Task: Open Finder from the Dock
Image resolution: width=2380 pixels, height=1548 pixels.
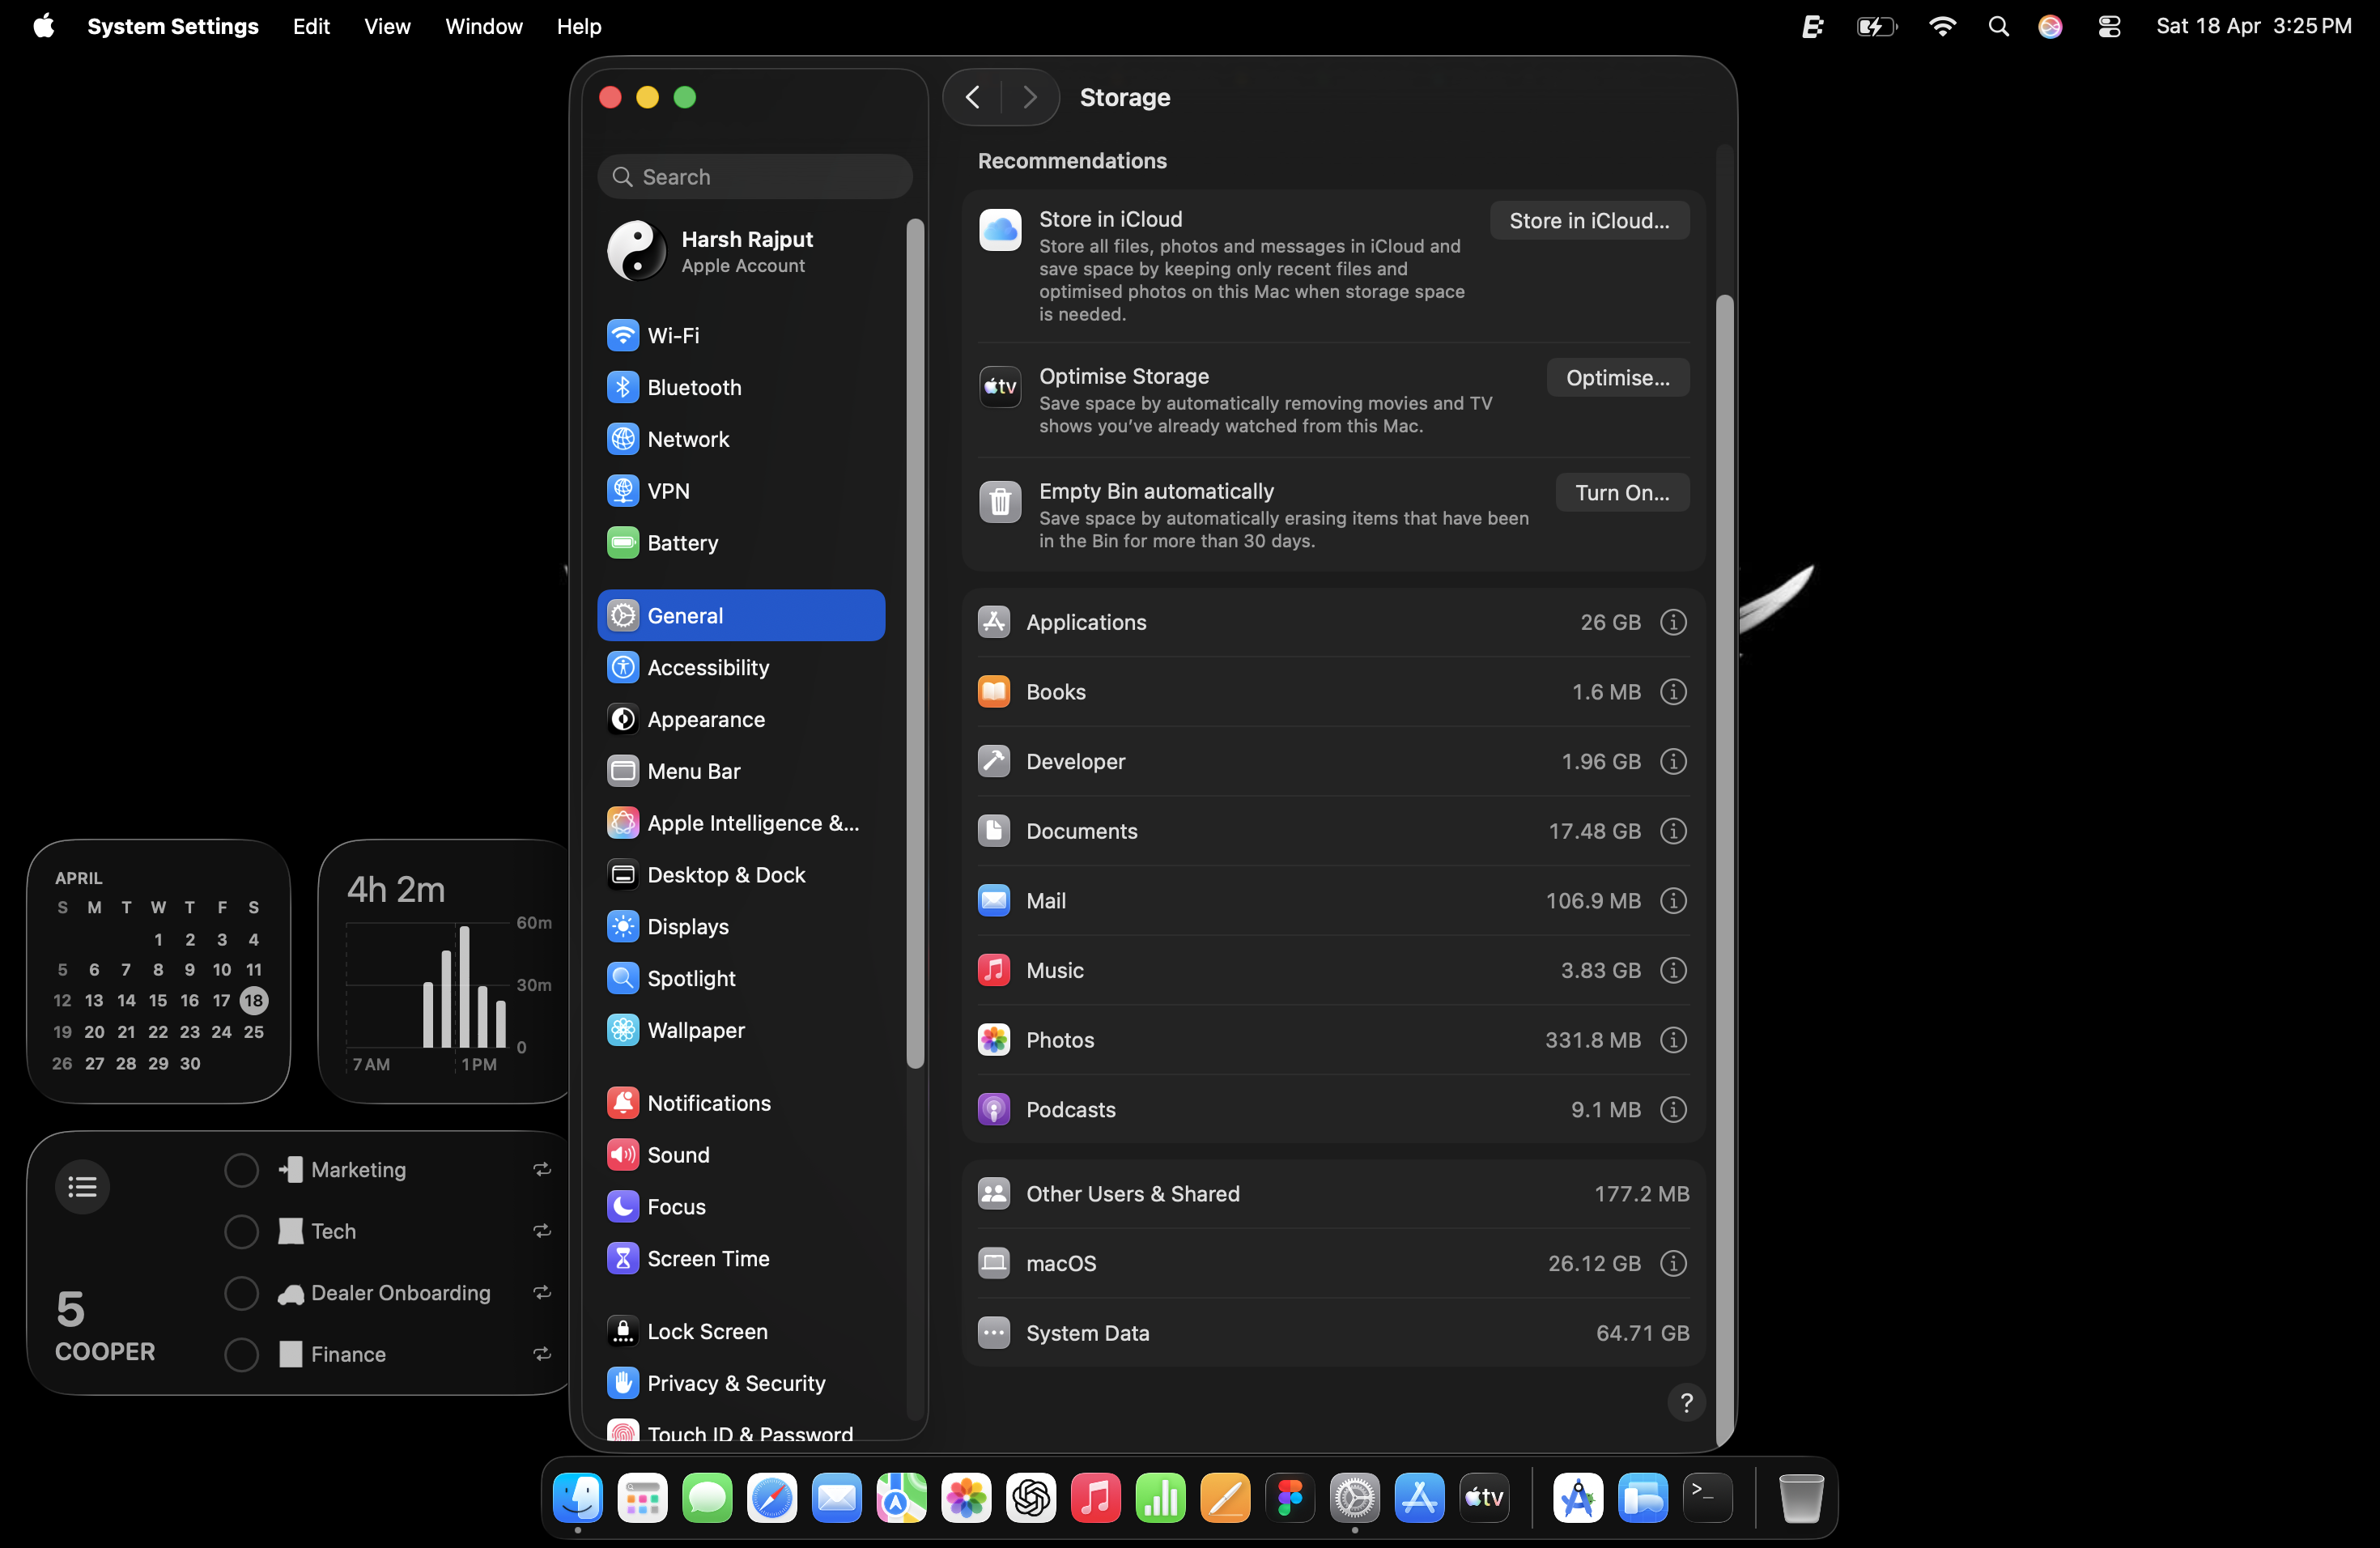Action: [x=578, y=1497]
